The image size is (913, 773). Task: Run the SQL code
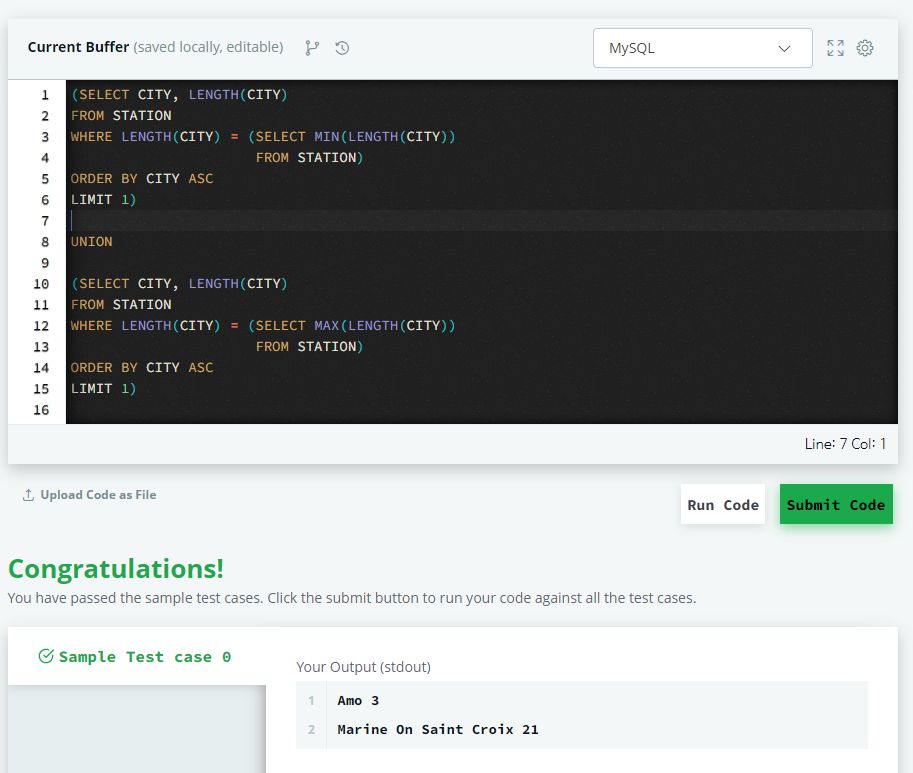(x=722, y=504)
